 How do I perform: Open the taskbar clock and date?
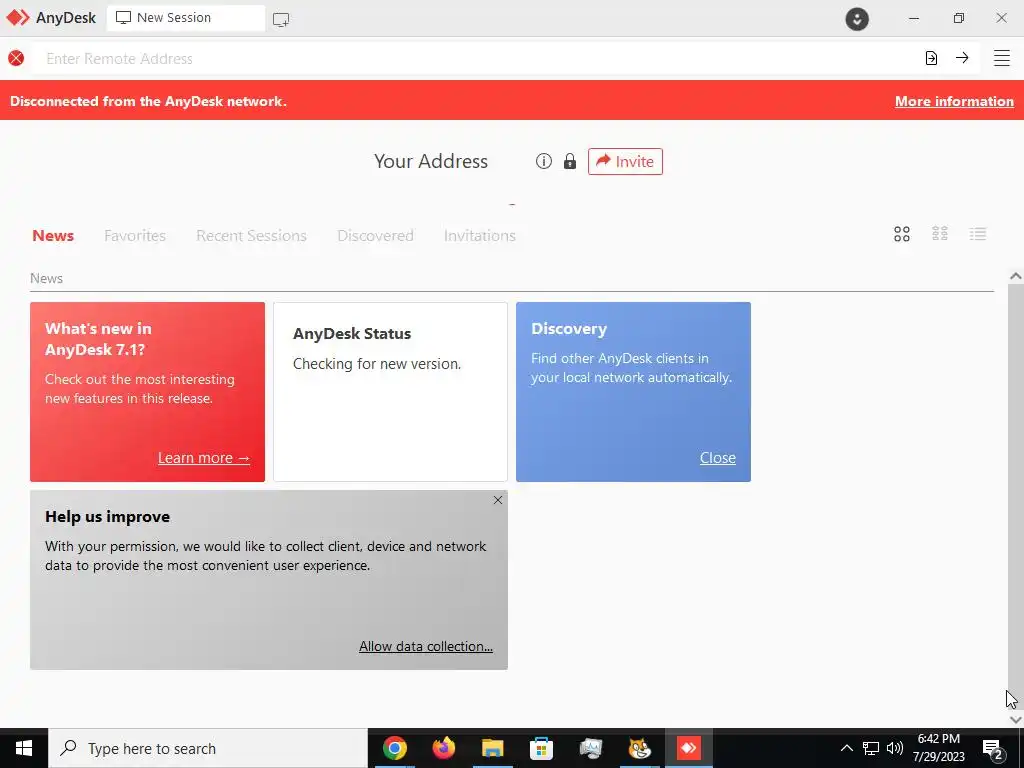pos(938,748)
